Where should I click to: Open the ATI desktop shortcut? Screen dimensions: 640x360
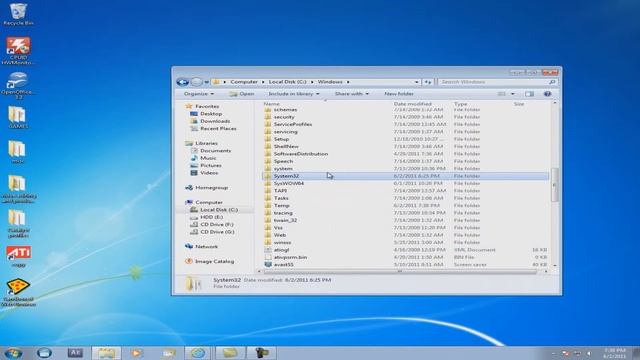(x=18, y=256)
